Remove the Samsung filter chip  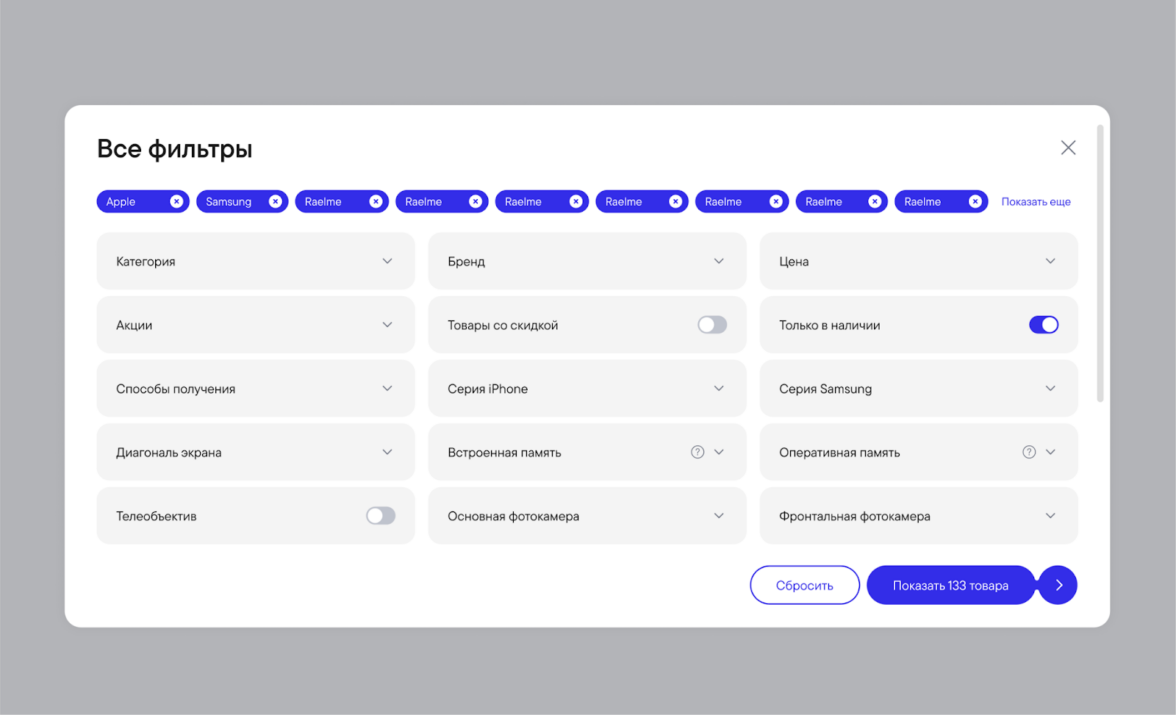(276, 202)
